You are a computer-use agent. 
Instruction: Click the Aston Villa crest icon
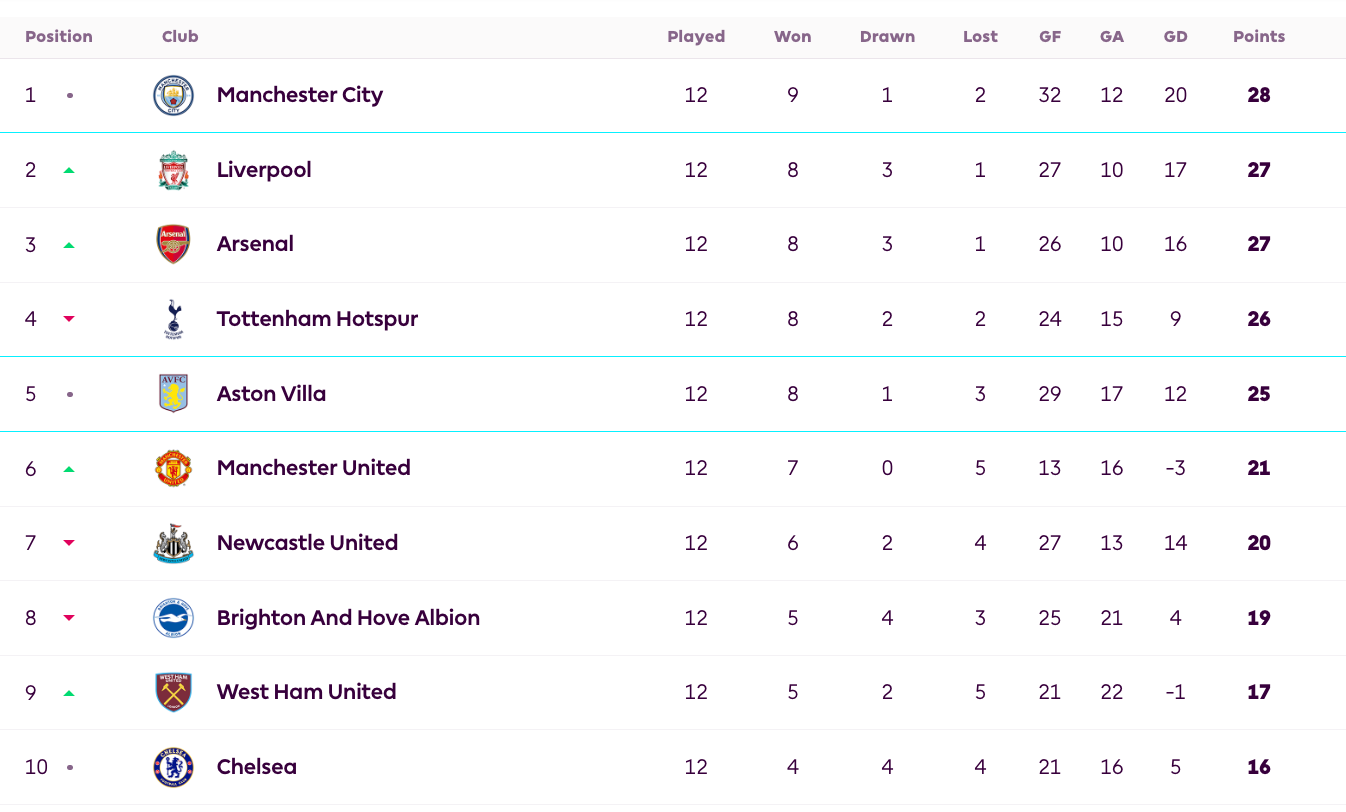[173, 394]
